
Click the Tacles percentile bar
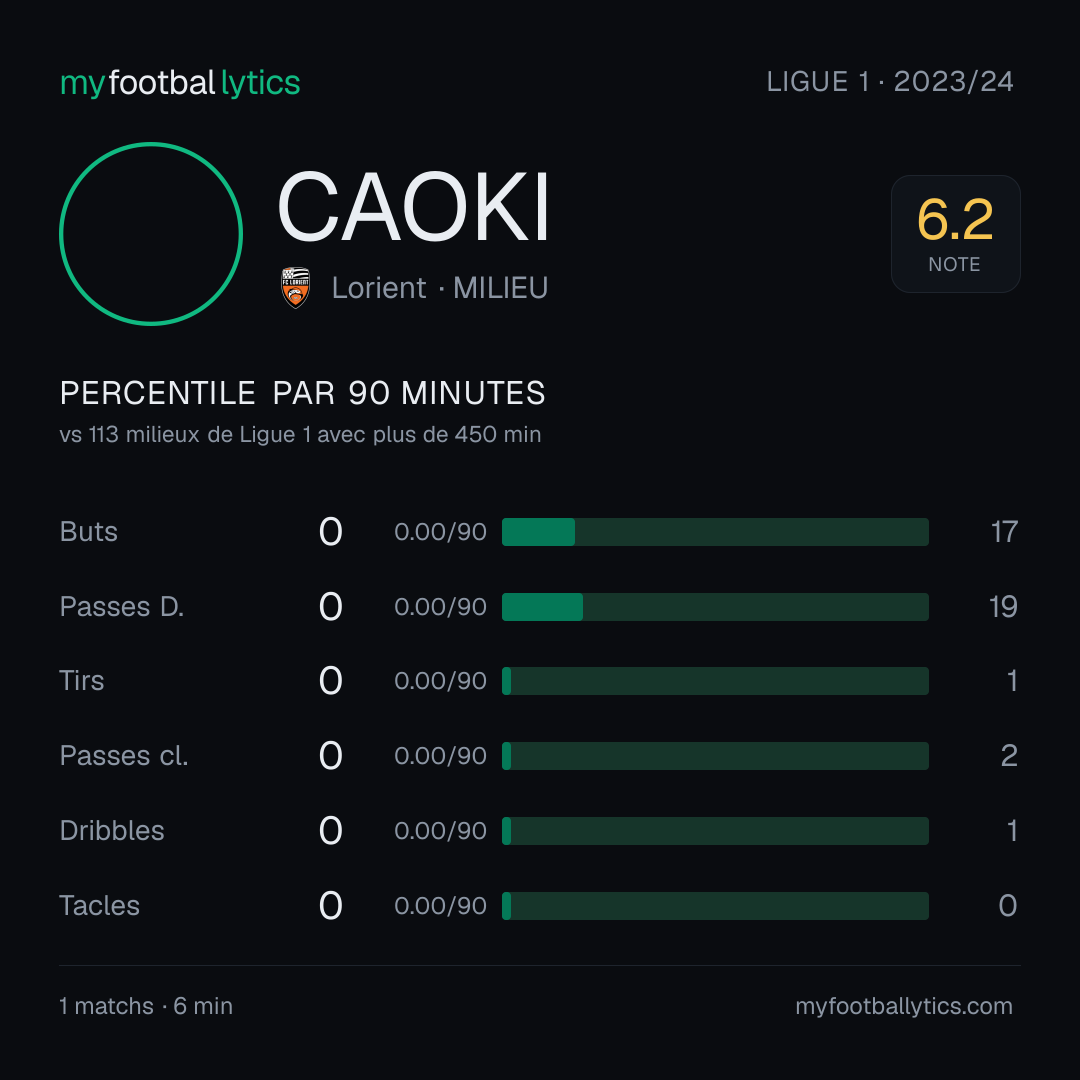pyautogui.click(x=715, y=906)
